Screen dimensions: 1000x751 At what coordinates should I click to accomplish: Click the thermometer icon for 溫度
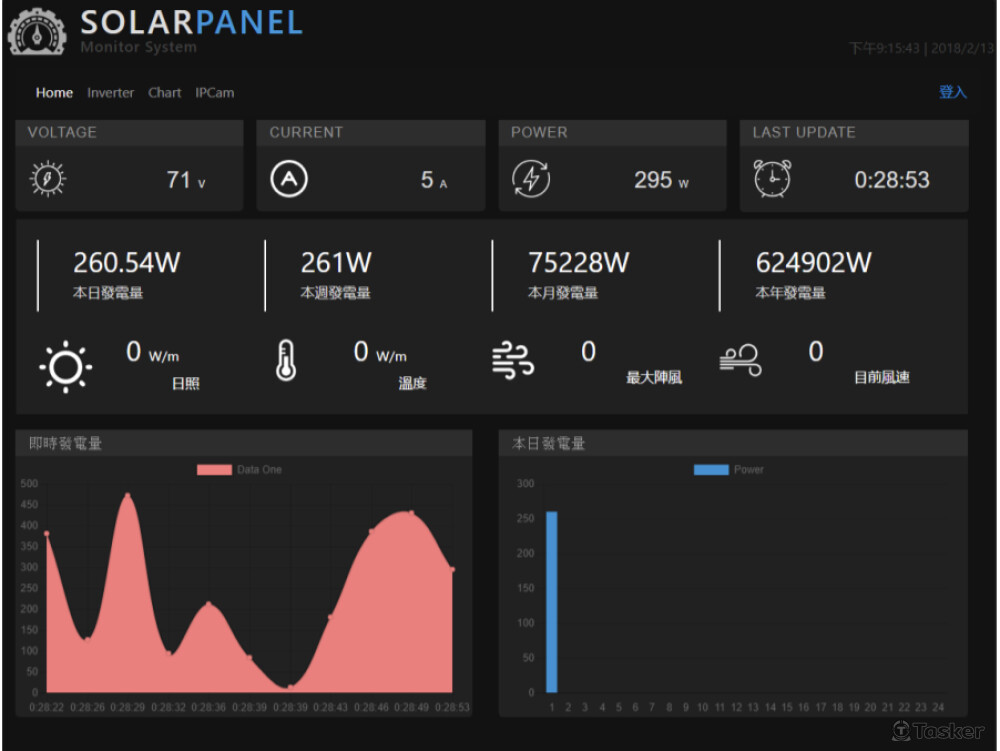pos(286,361)
